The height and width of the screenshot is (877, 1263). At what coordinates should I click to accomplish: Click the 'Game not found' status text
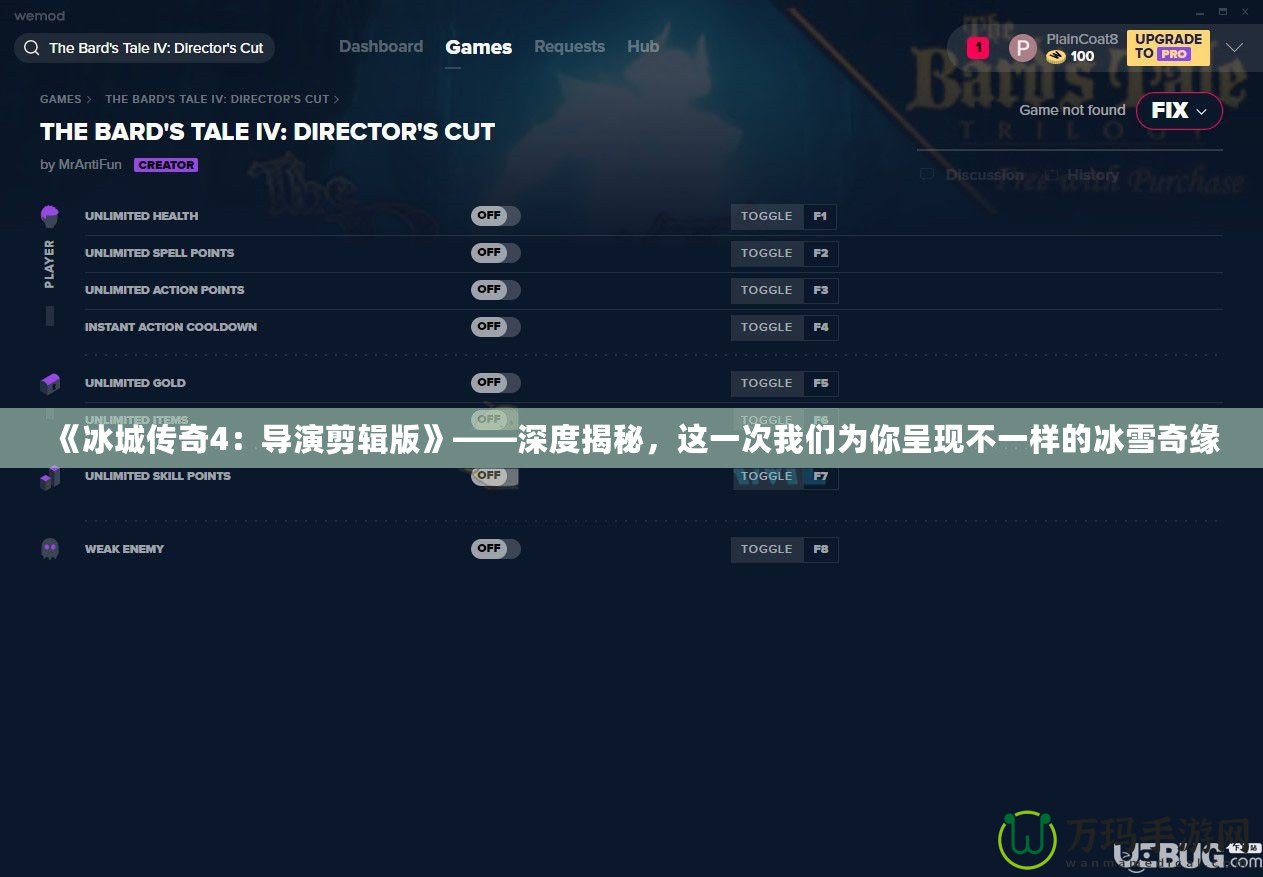tap(1072, 110)
